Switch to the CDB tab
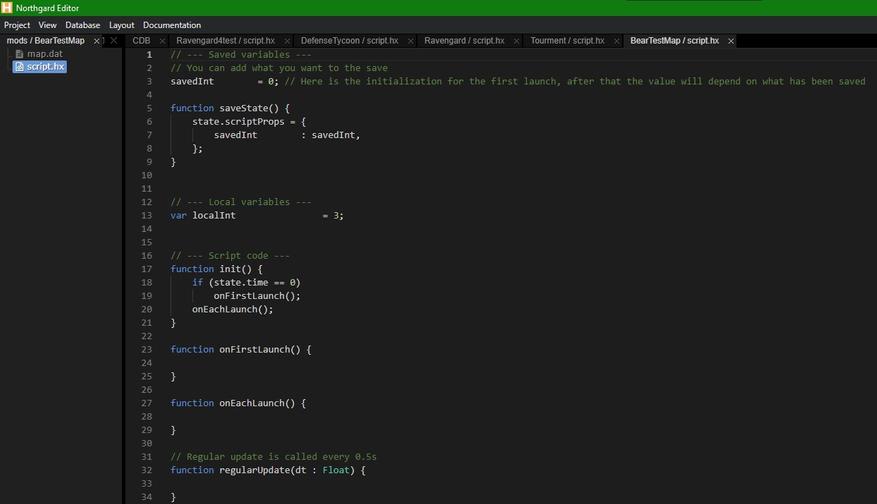This screenshot has width=877, height=504. (141, 41)
